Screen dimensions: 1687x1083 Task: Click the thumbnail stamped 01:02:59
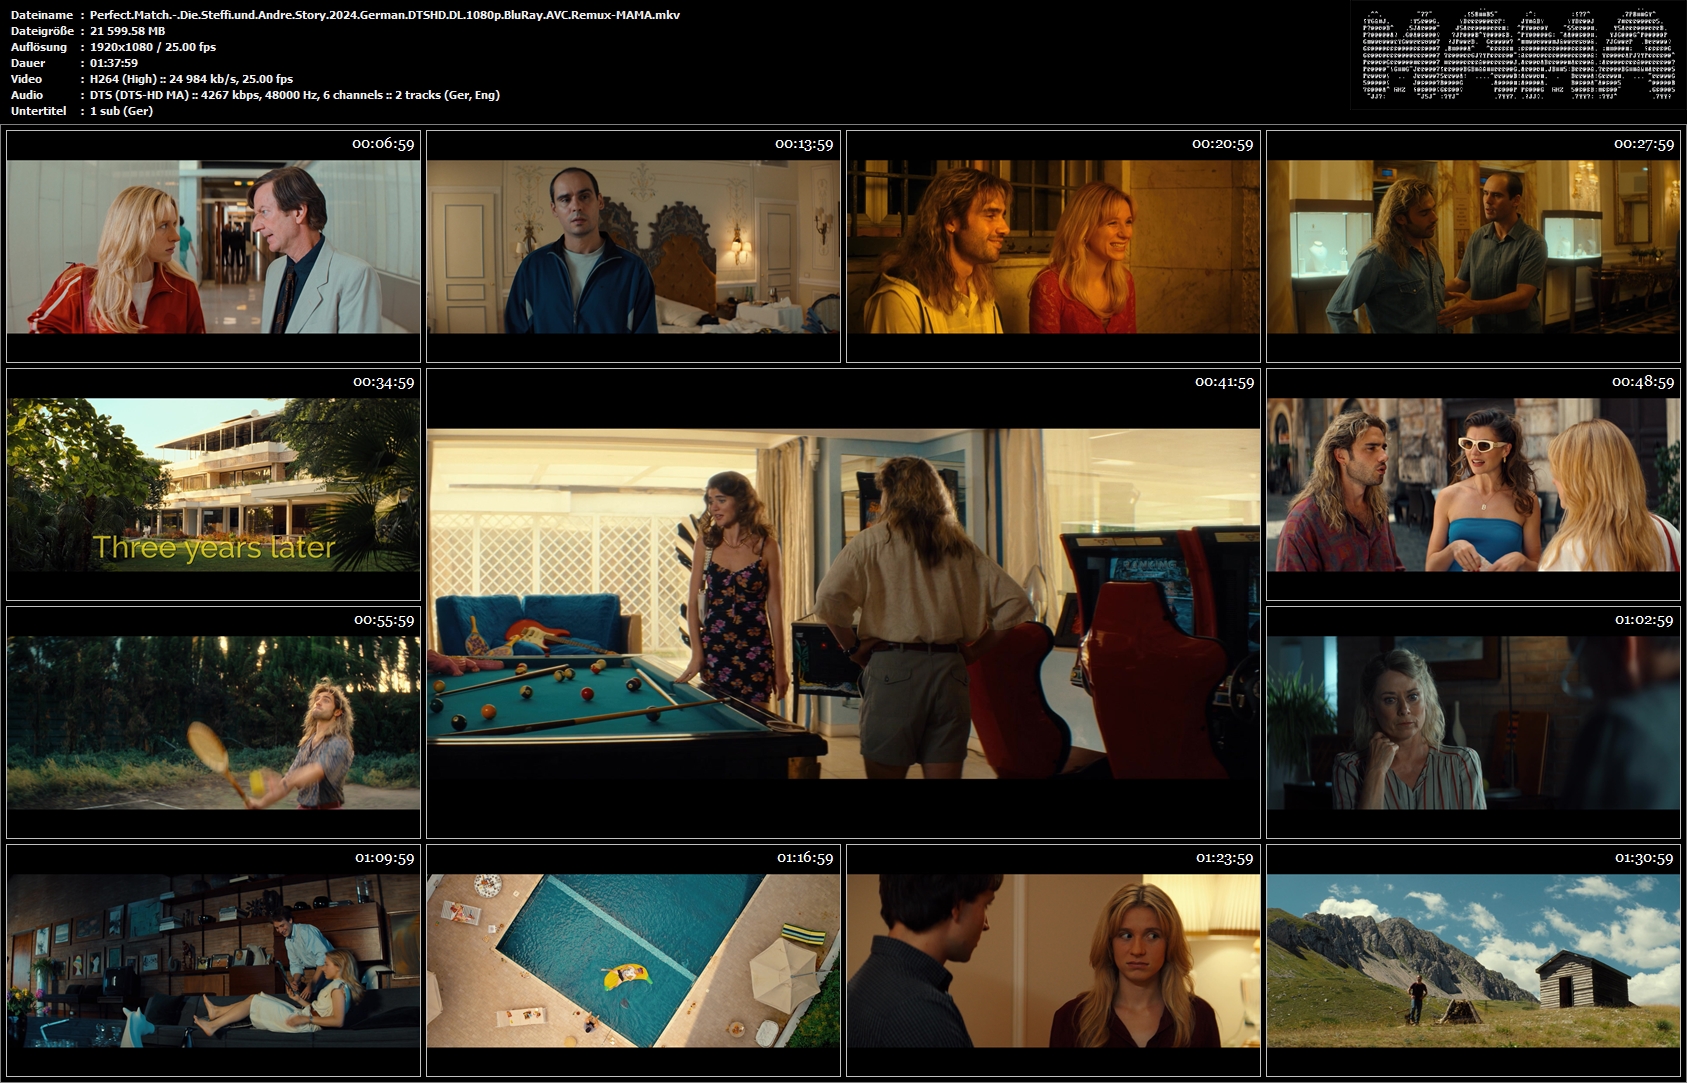[x=1473, y=722]
